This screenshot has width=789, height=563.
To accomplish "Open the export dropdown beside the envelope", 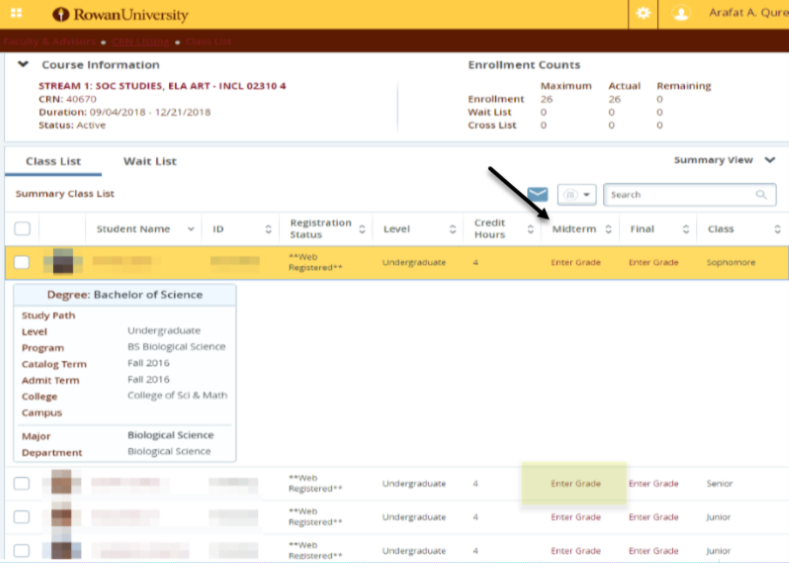I will tap(576, 194).
